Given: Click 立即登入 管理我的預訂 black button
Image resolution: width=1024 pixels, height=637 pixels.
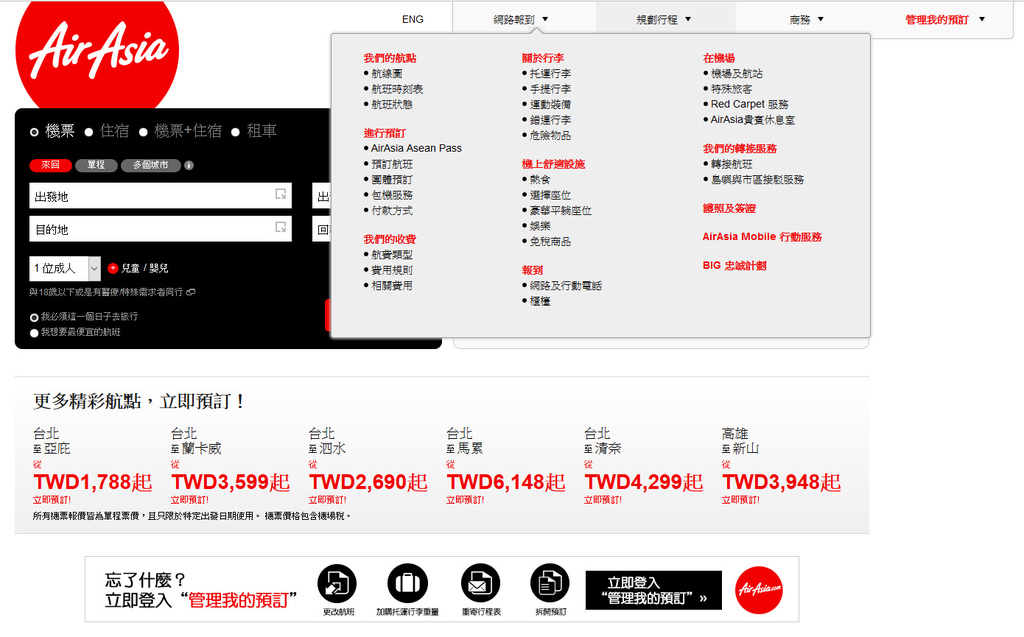Looking at the screenshot, I should [x=654, y=590].
